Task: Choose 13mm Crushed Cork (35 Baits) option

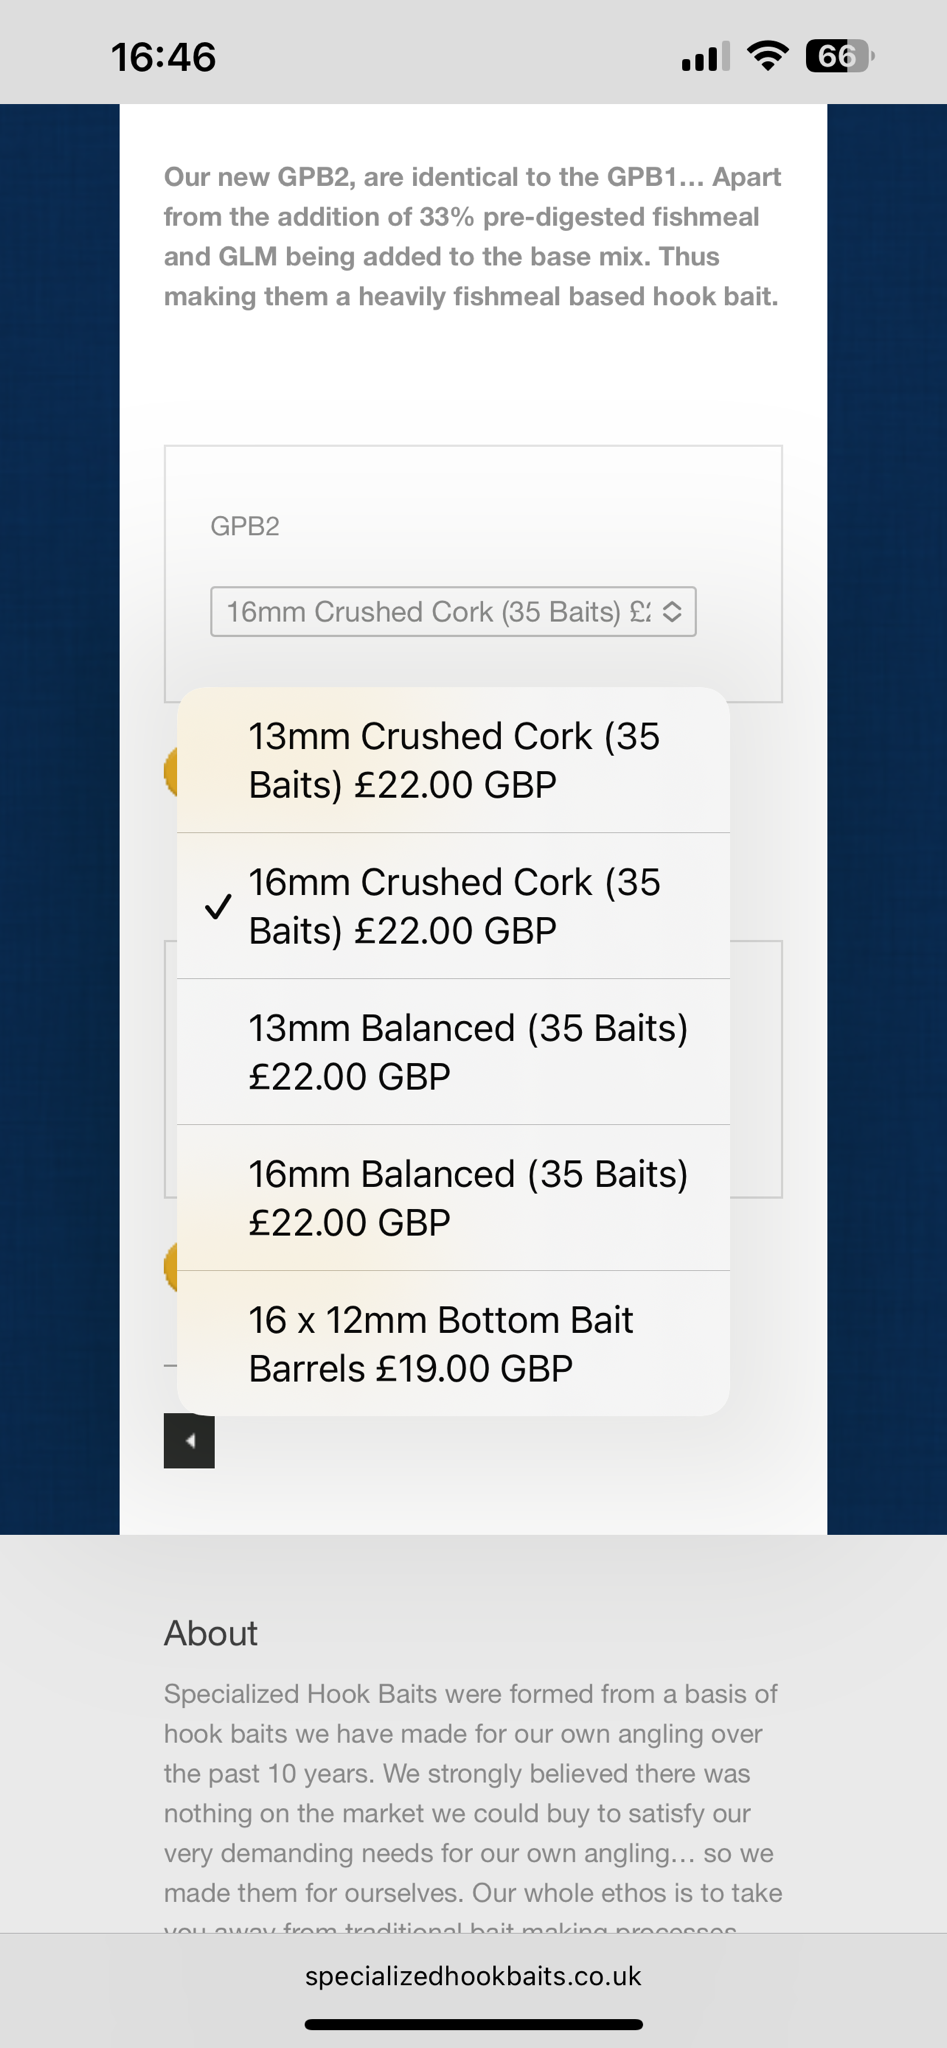Action: pos(453,760)
